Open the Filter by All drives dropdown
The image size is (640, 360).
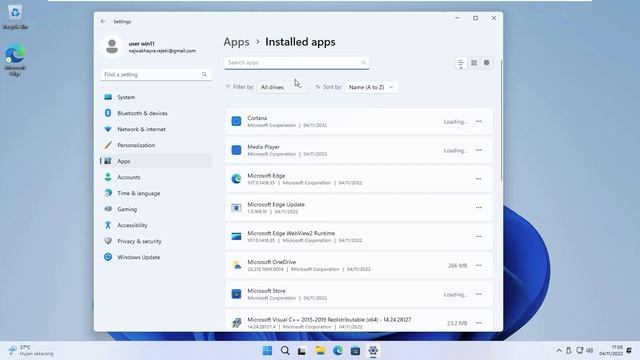point(281,87)
